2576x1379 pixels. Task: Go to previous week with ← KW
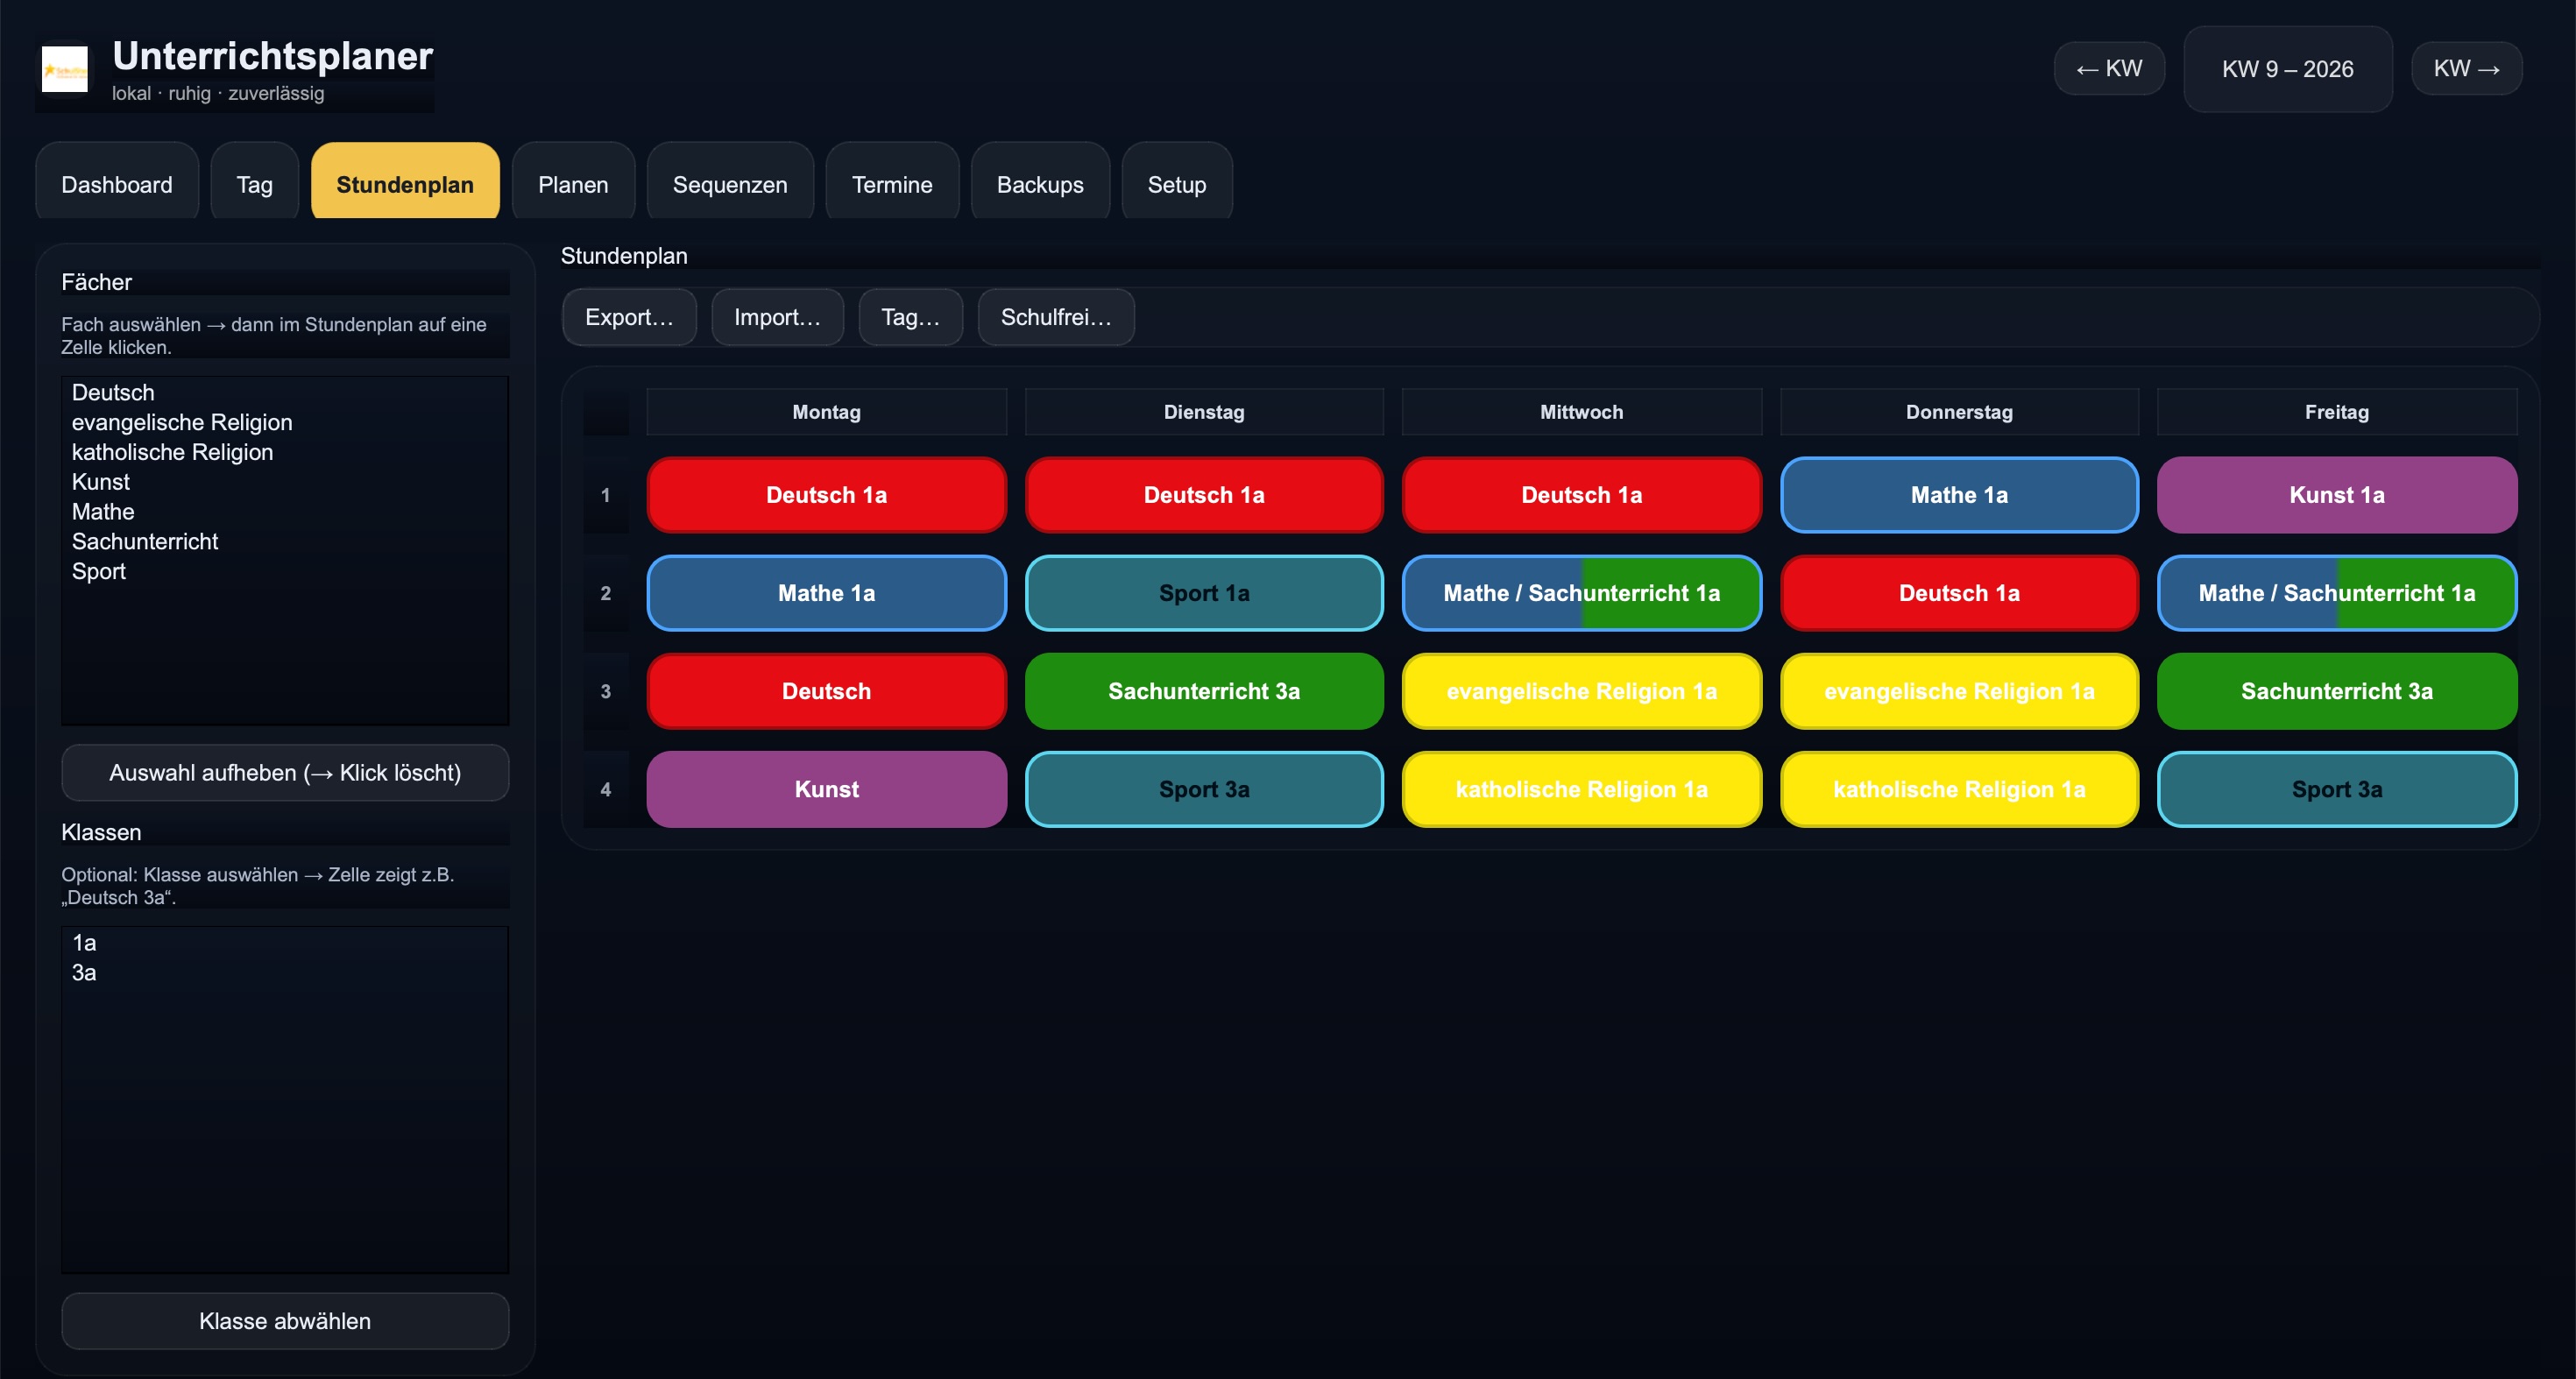point(2108,69)
